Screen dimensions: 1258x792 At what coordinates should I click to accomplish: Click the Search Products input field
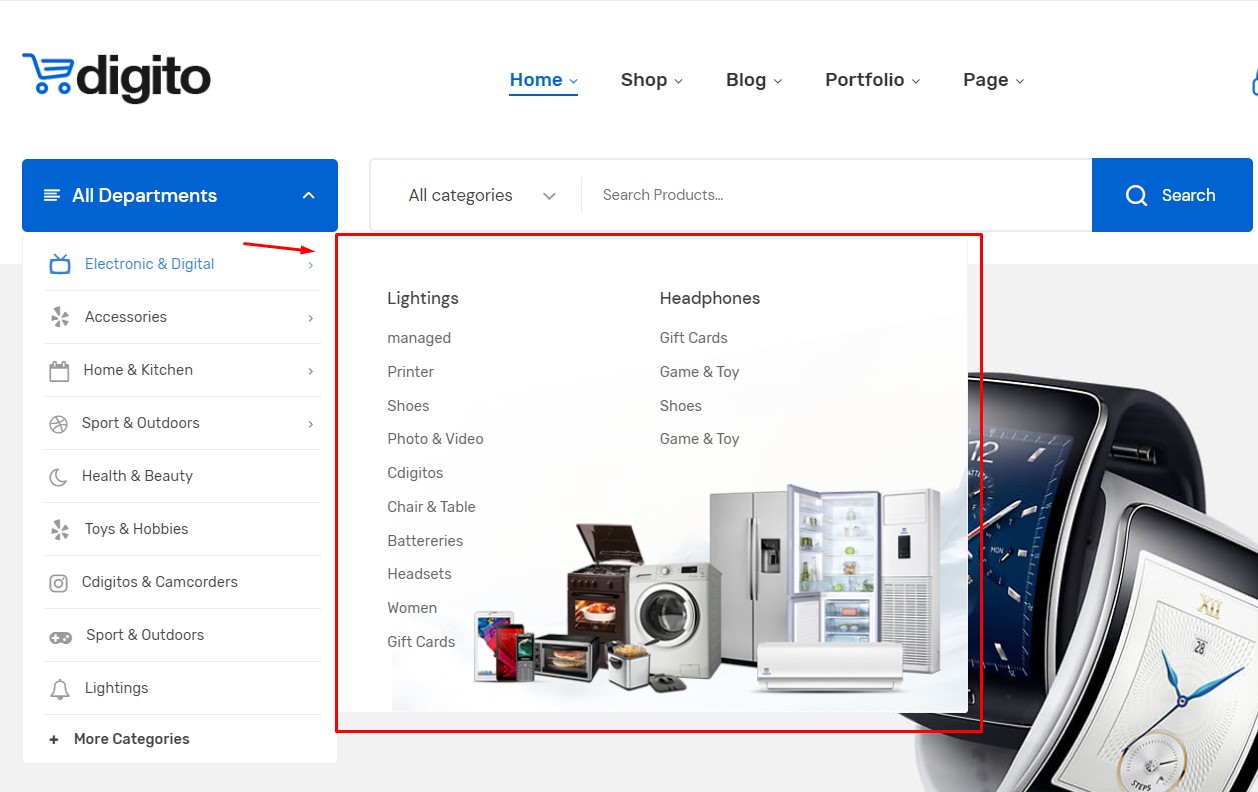835,195
